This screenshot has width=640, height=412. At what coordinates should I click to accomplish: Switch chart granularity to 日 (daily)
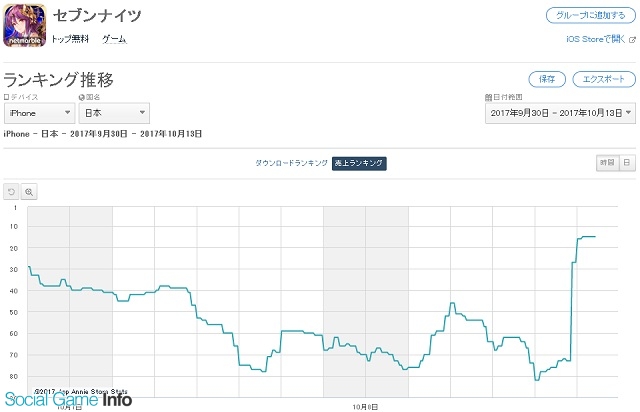point(627,163)
